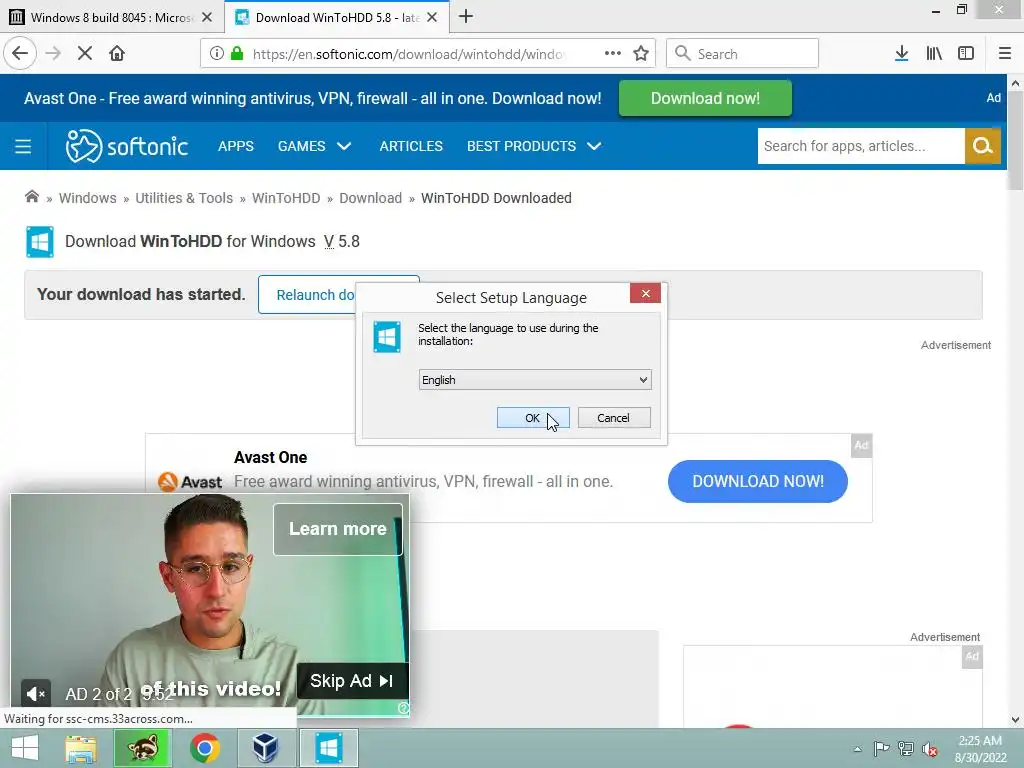Open network tray icon
Viewport: 1024px width, 768px height.
[905, 748]
